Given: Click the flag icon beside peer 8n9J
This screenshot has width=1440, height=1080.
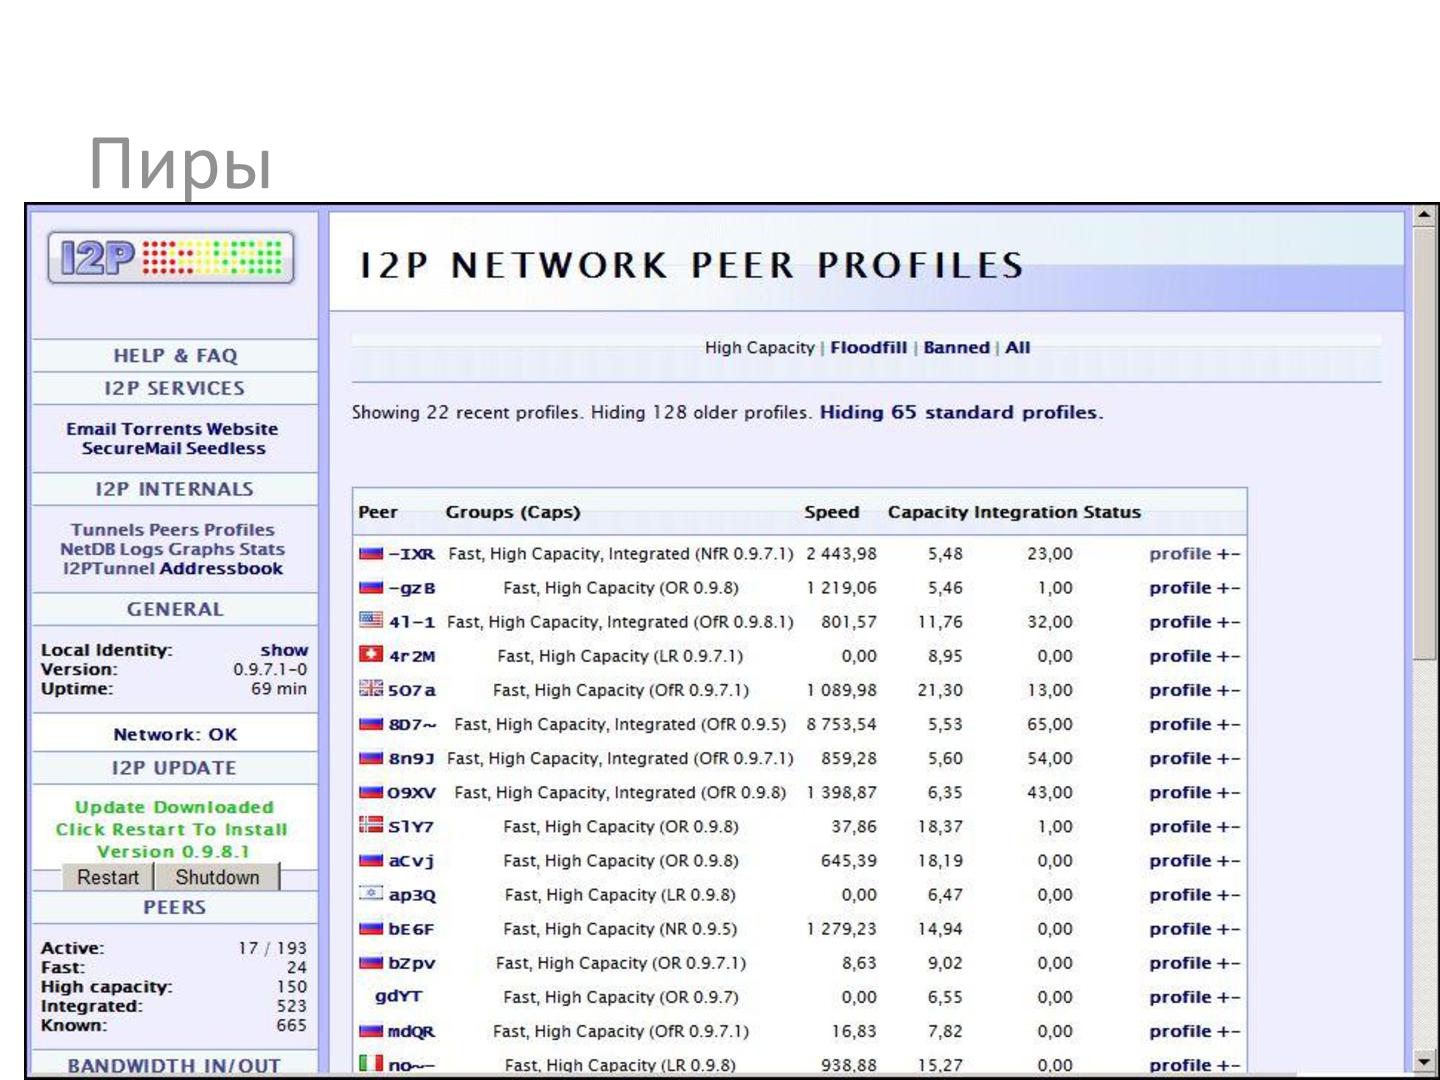Looking at the screenshot, I should click(371, 757).
